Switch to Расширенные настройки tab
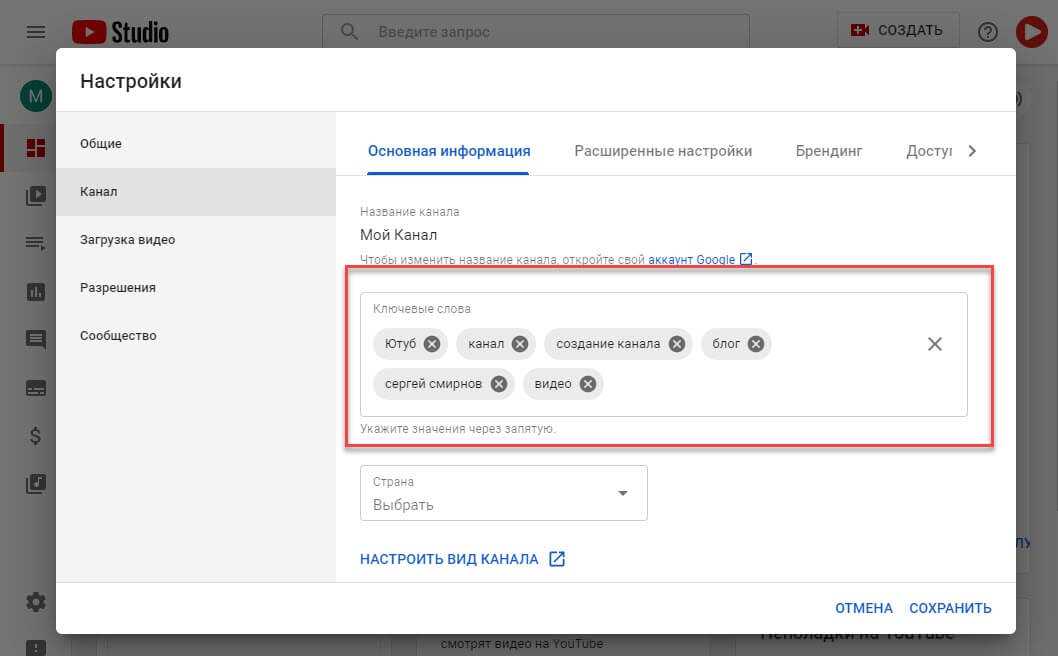 tap(663, 151)
